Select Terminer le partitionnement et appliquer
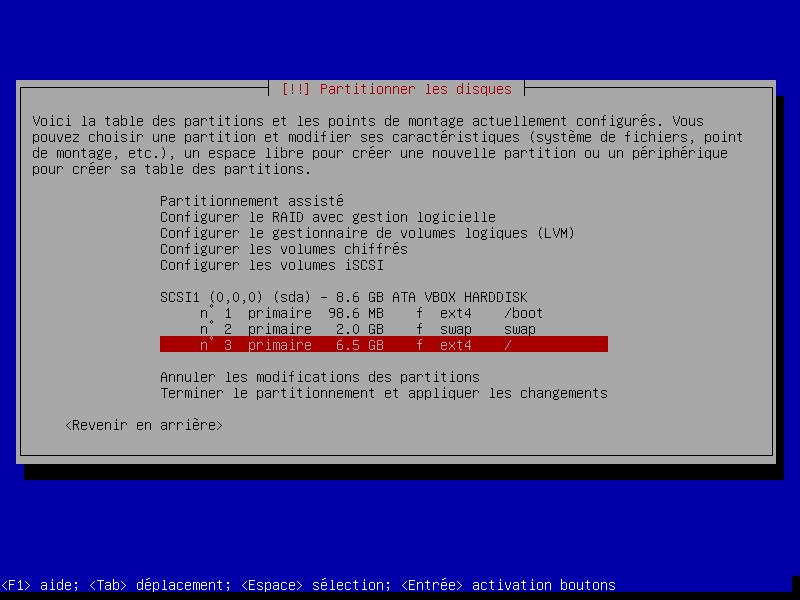Screen dimensions: 800x600 click(x=383, y=393)
